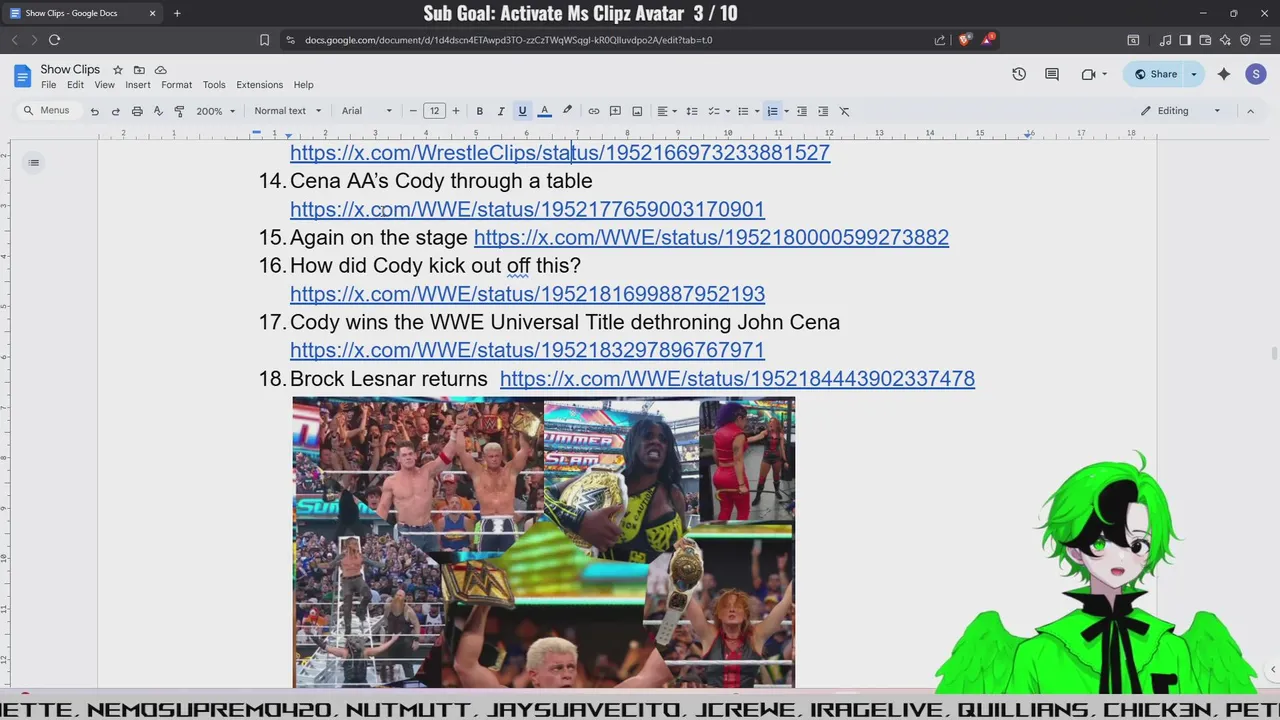Open the Editing mode dropdown
Screen dimensions: 1280x720
pos(1181,111)
